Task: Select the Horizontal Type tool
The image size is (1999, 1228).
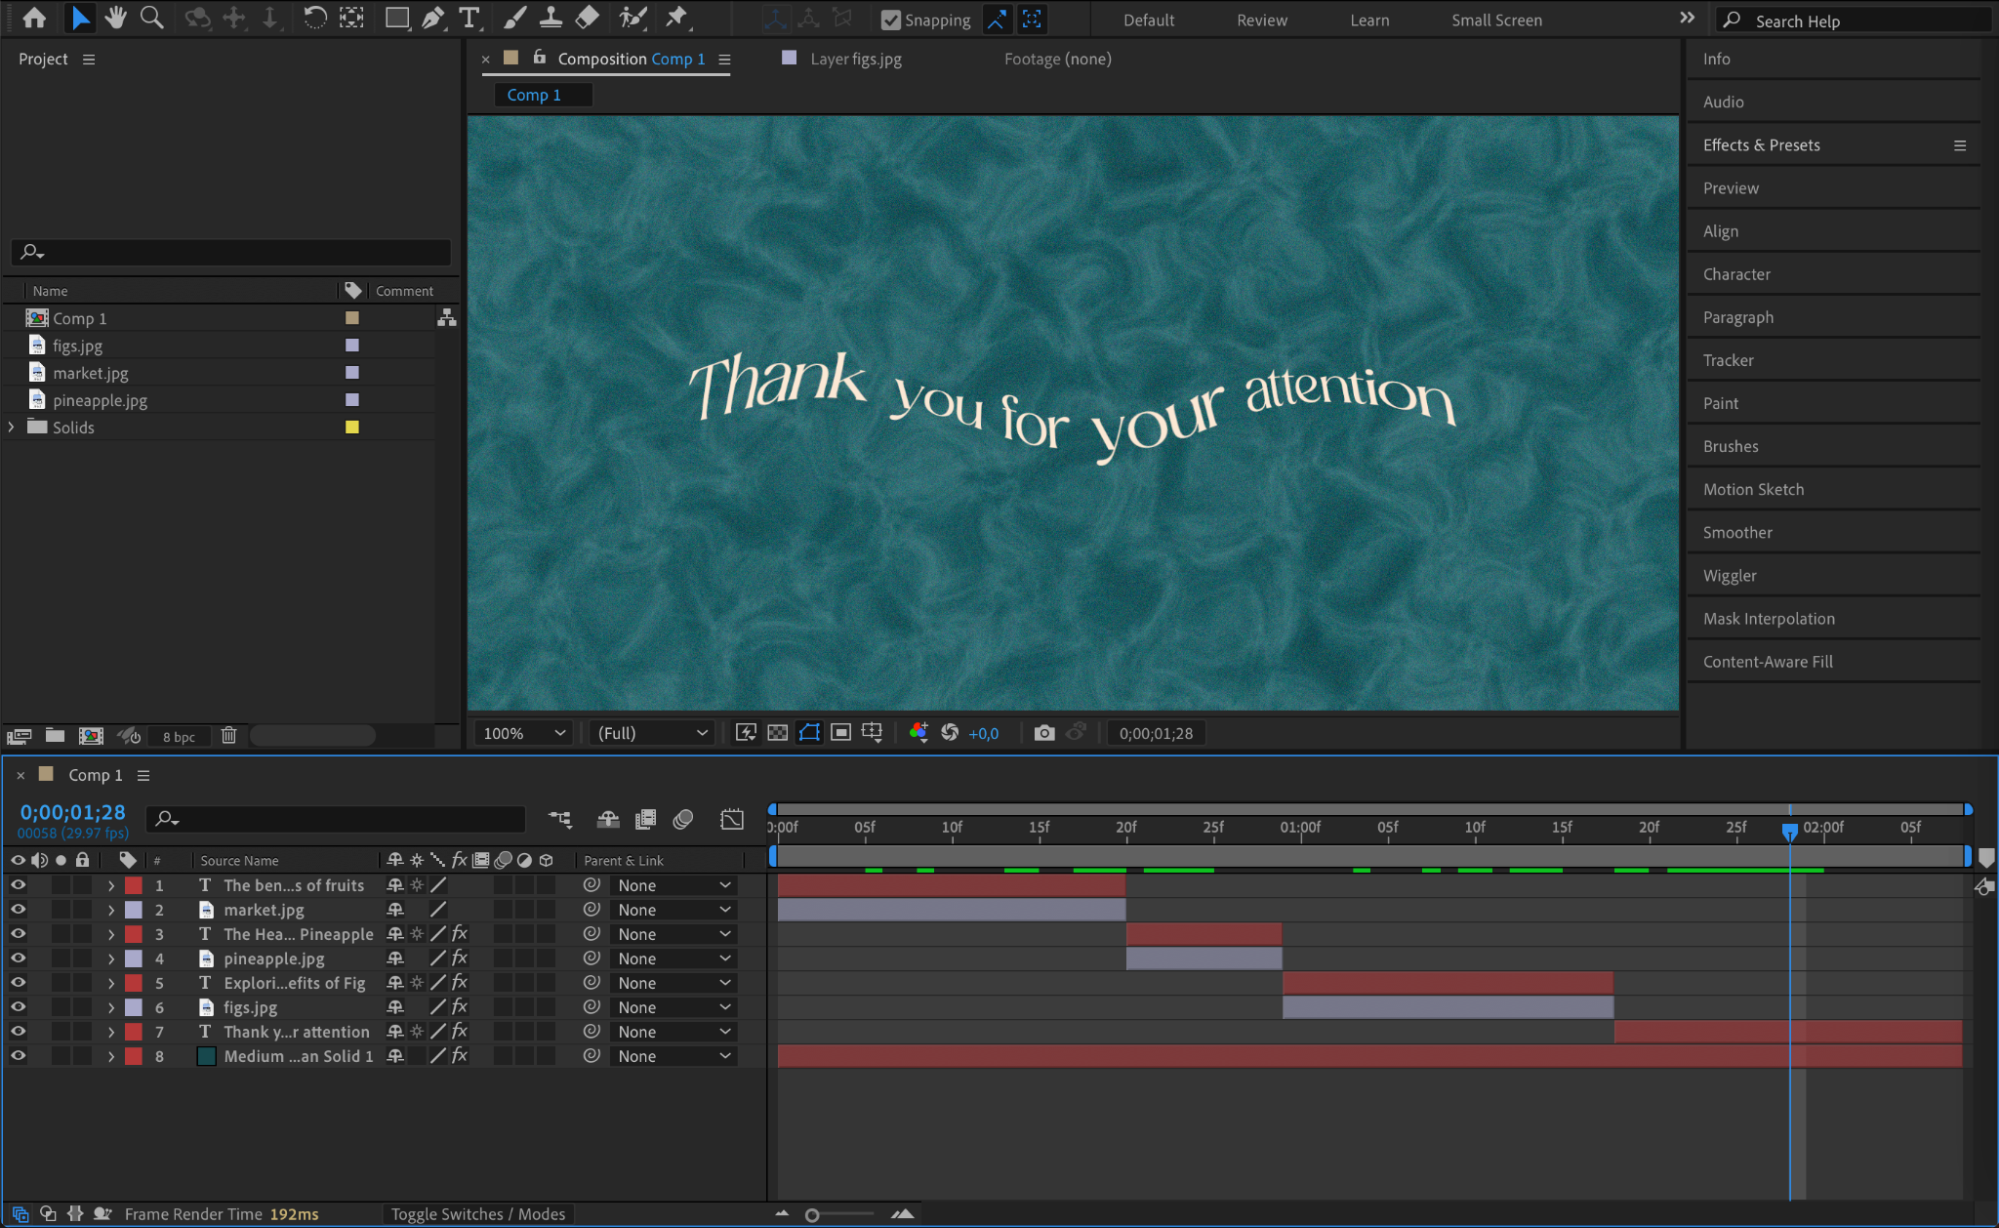Action: click(x=468, y=17)
